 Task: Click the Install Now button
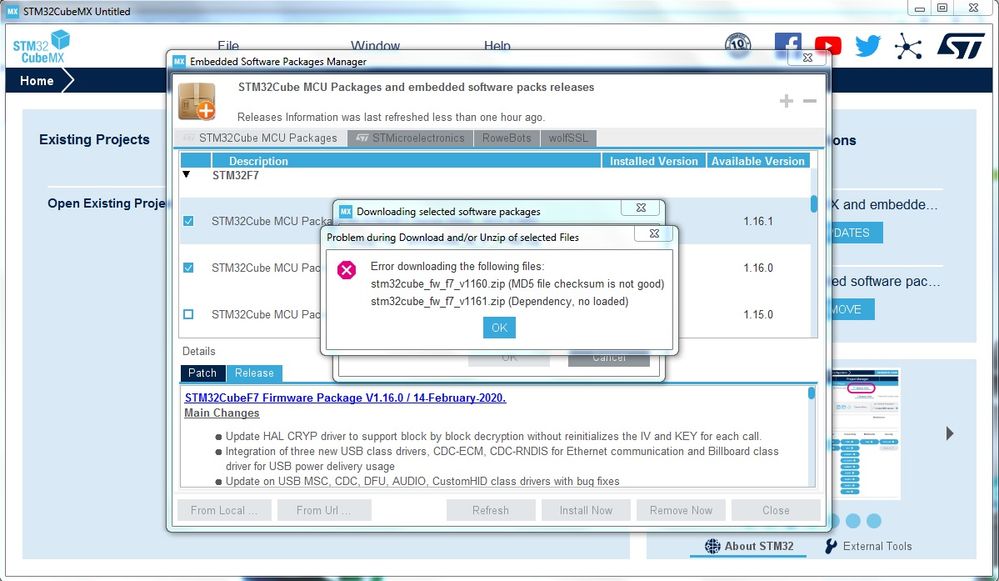coord(586,510)
